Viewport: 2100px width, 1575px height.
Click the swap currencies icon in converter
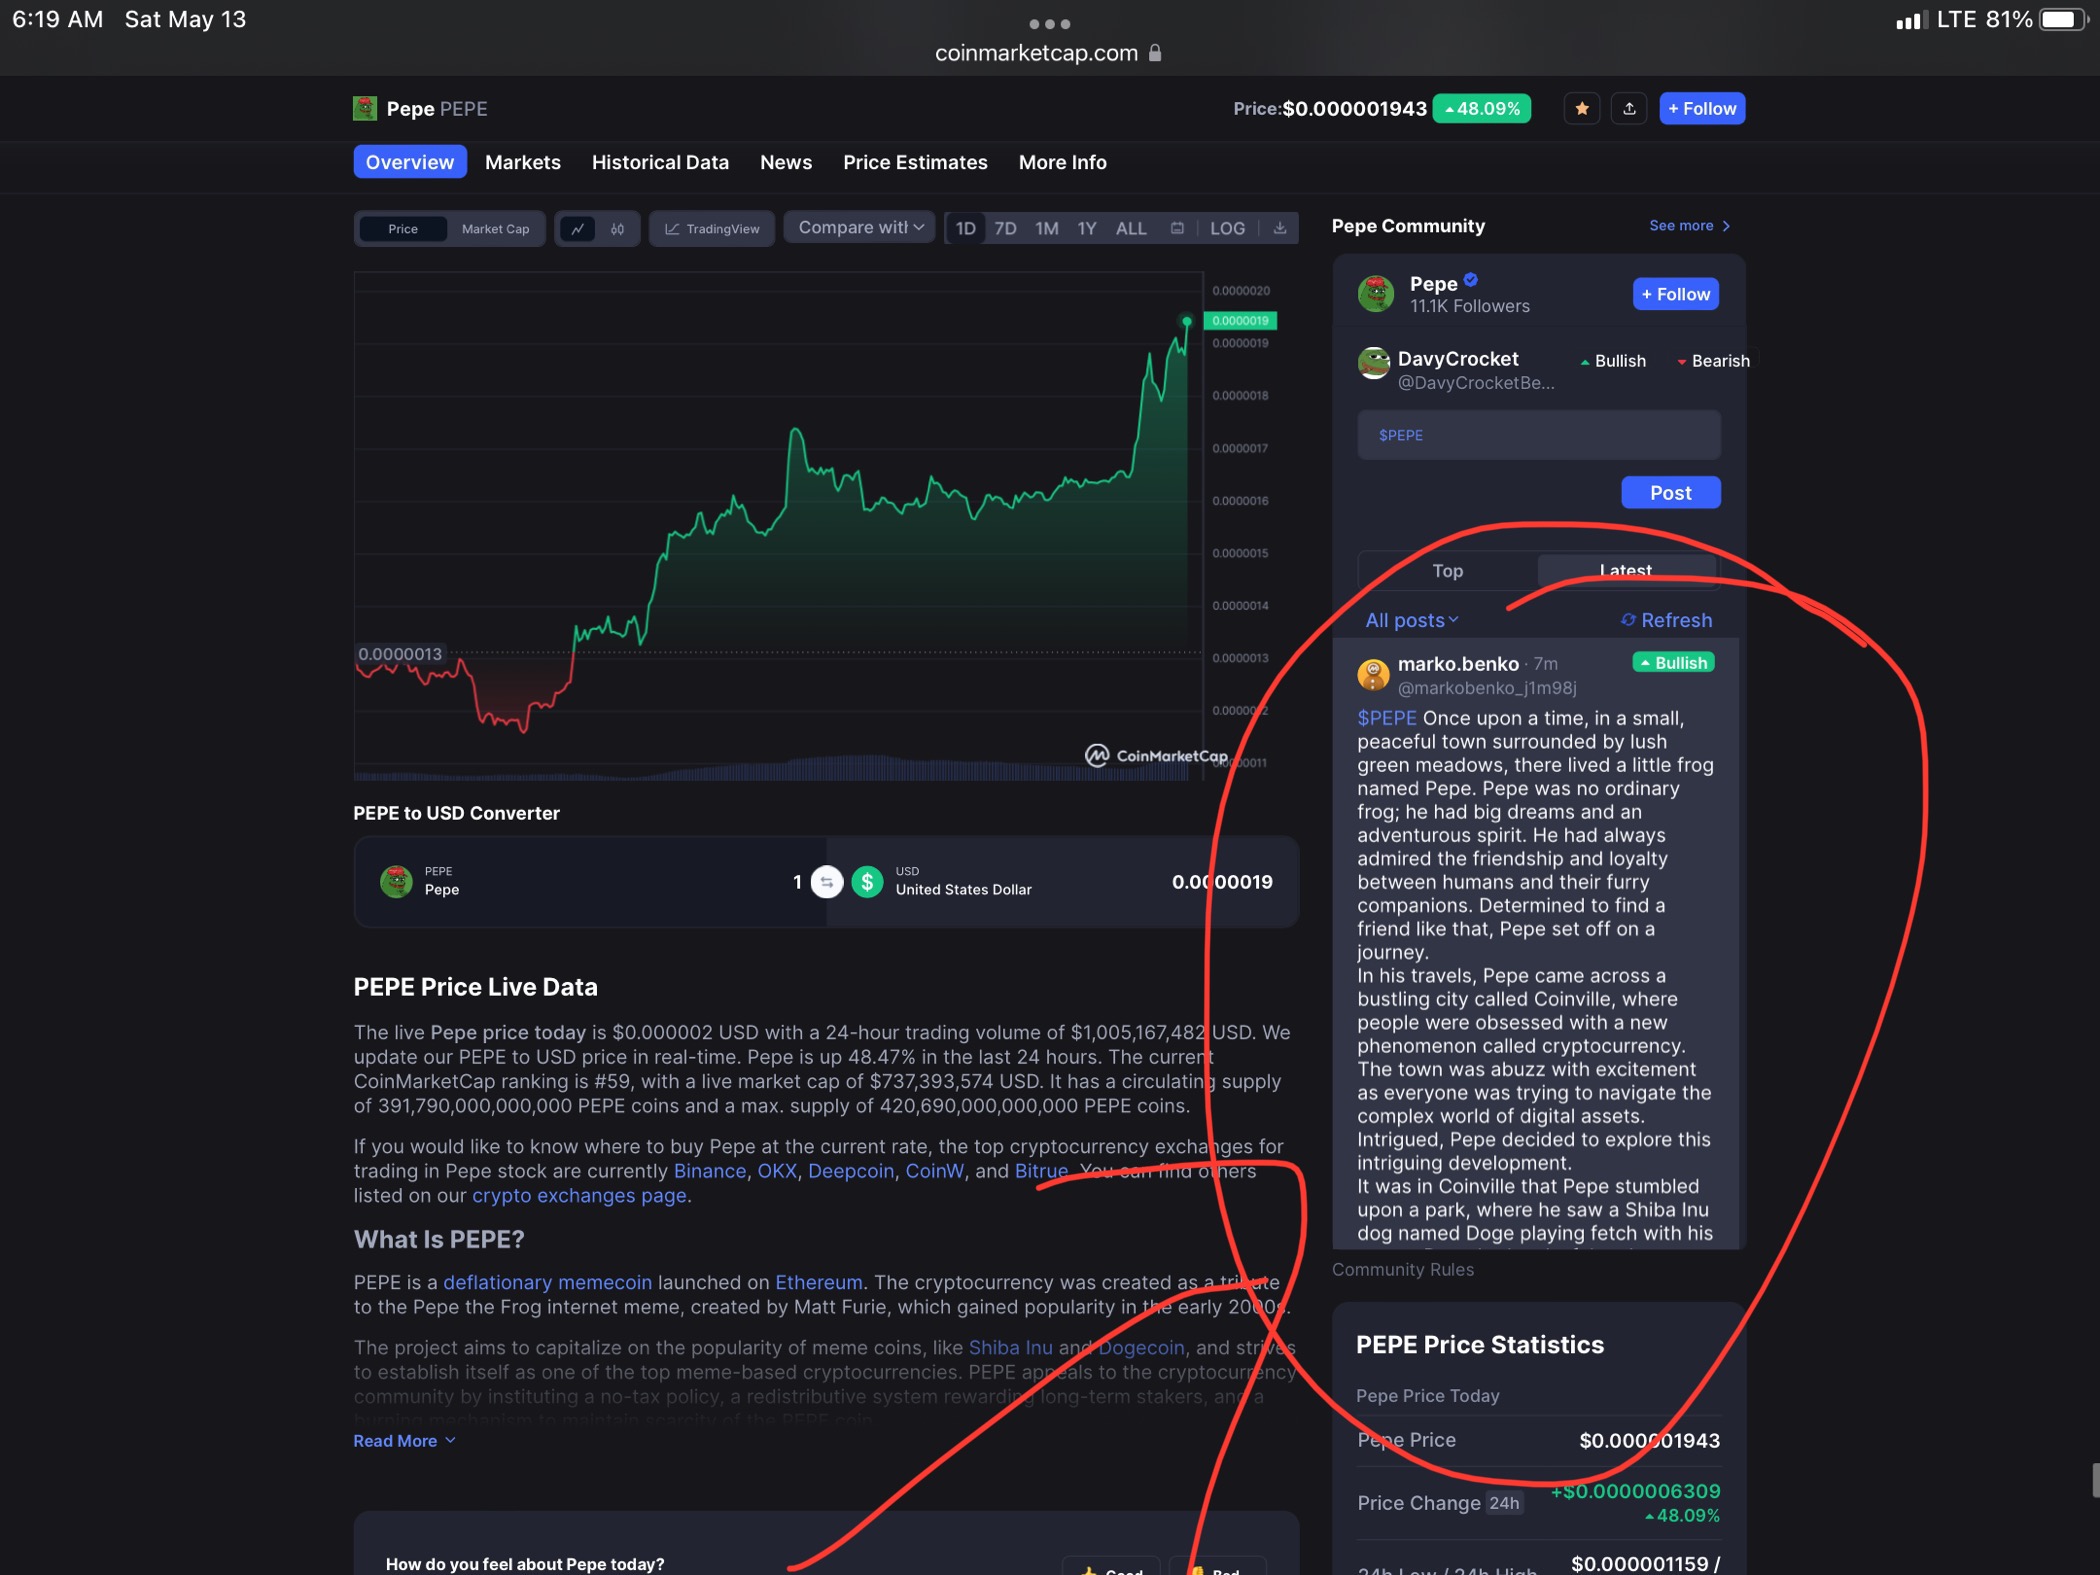point(826,882)
